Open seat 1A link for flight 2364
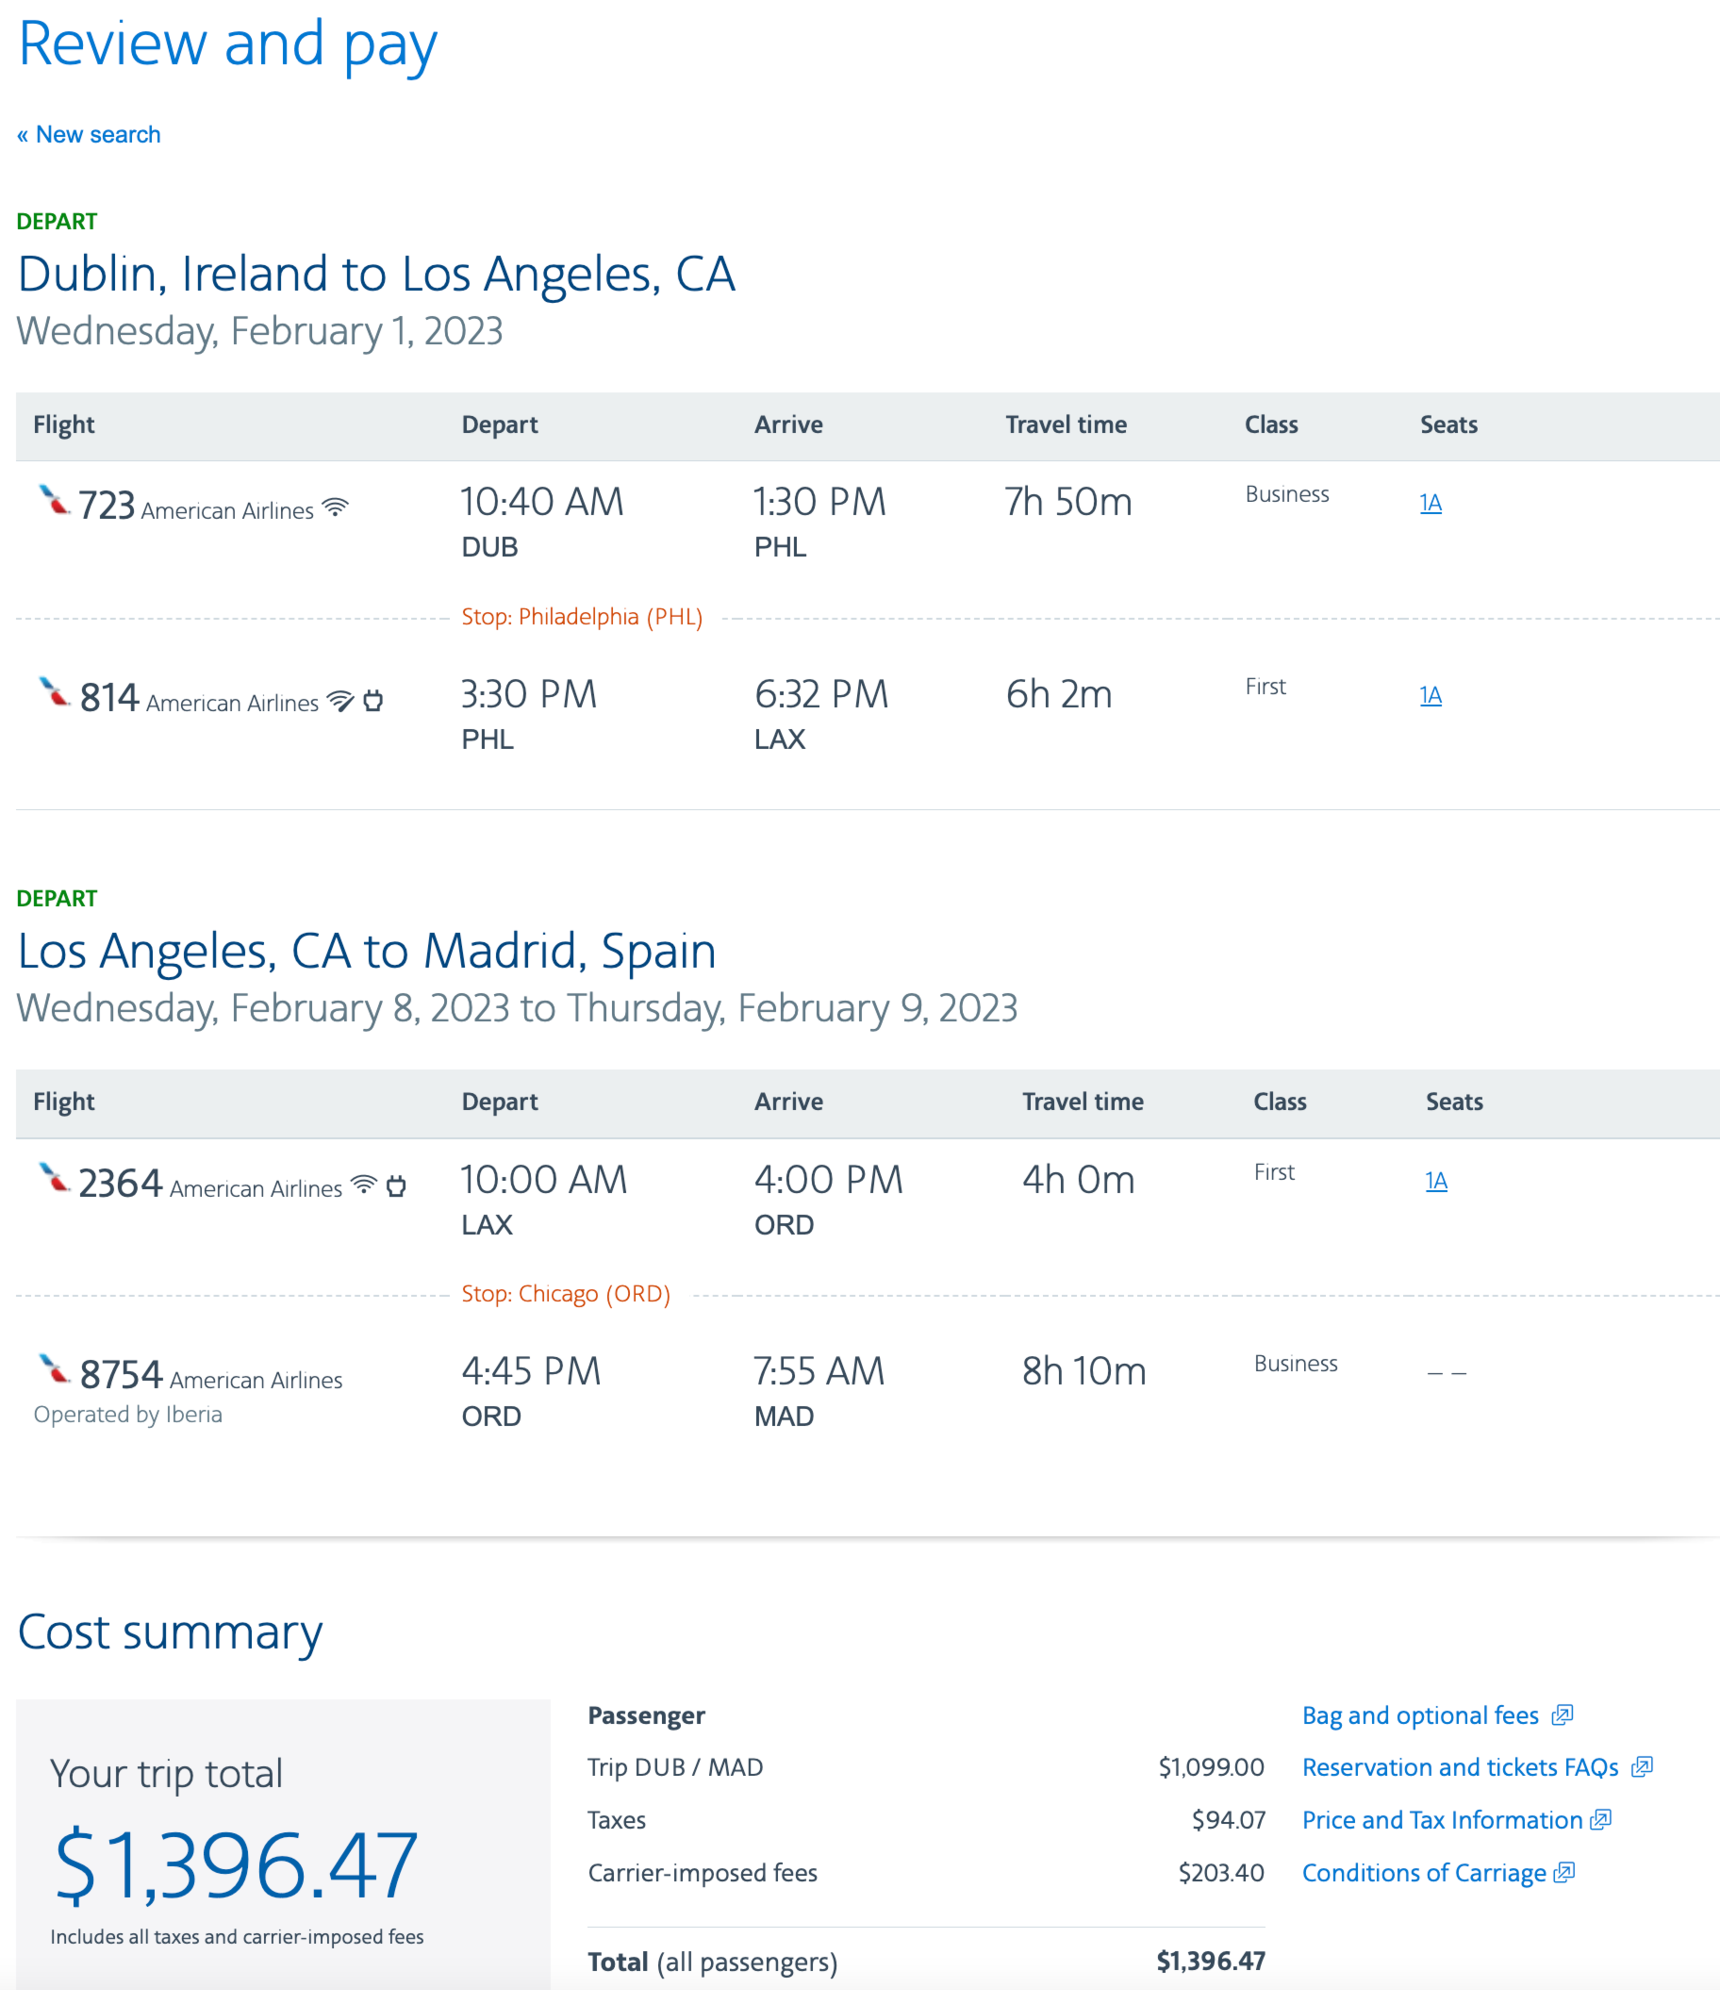Viewport: 1720px width, 1990px height. pyautogui.click(x=1436, y=1181)
